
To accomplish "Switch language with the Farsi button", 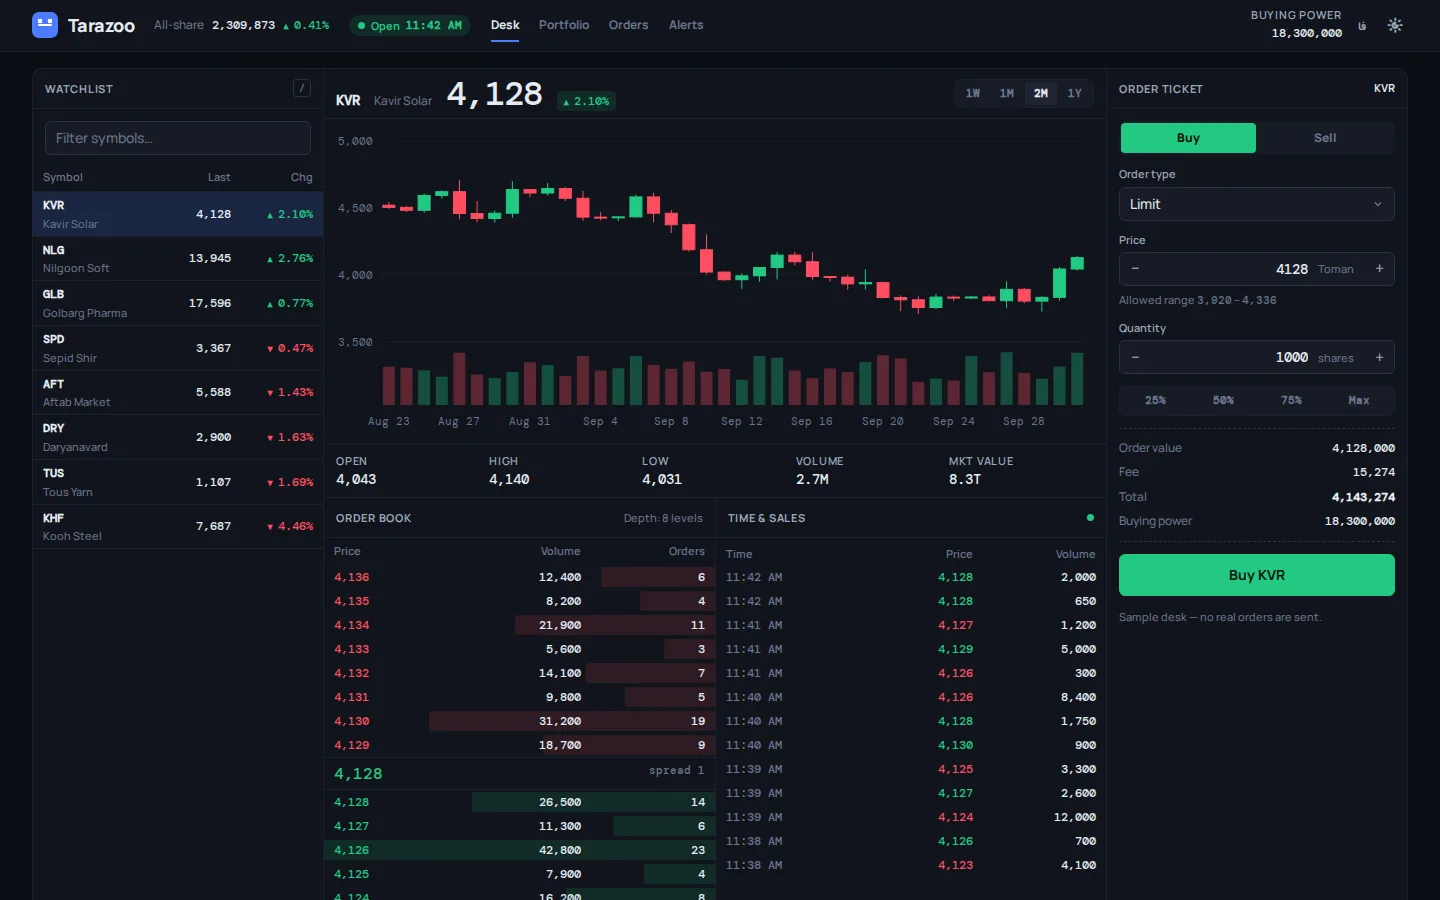I will (x=1362, y=26).
